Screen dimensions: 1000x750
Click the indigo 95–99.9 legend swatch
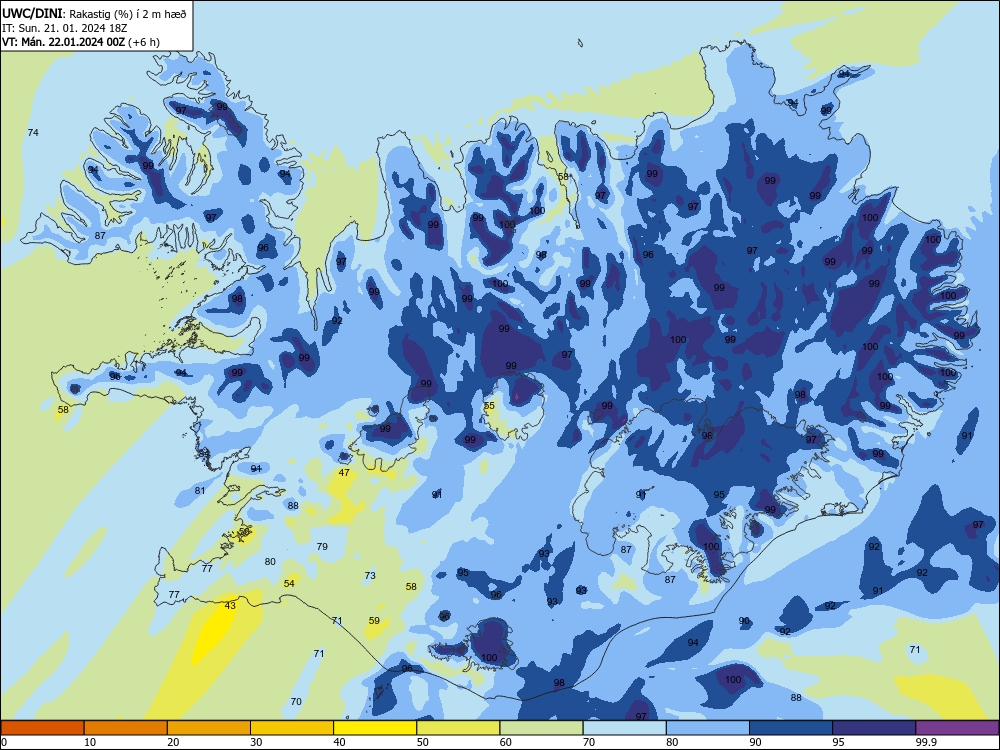[874, 728]
